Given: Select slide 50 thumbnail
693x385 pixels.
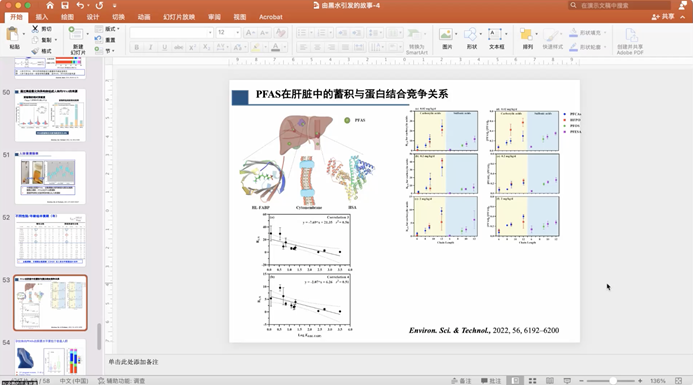Looking at the screenshot, I should [x=50, y=115].
